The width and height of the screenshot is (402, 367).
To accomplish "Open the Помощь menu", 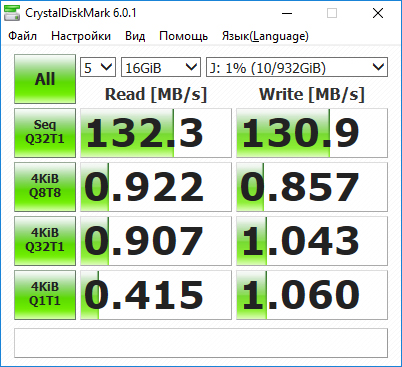I will pos(183,36).
